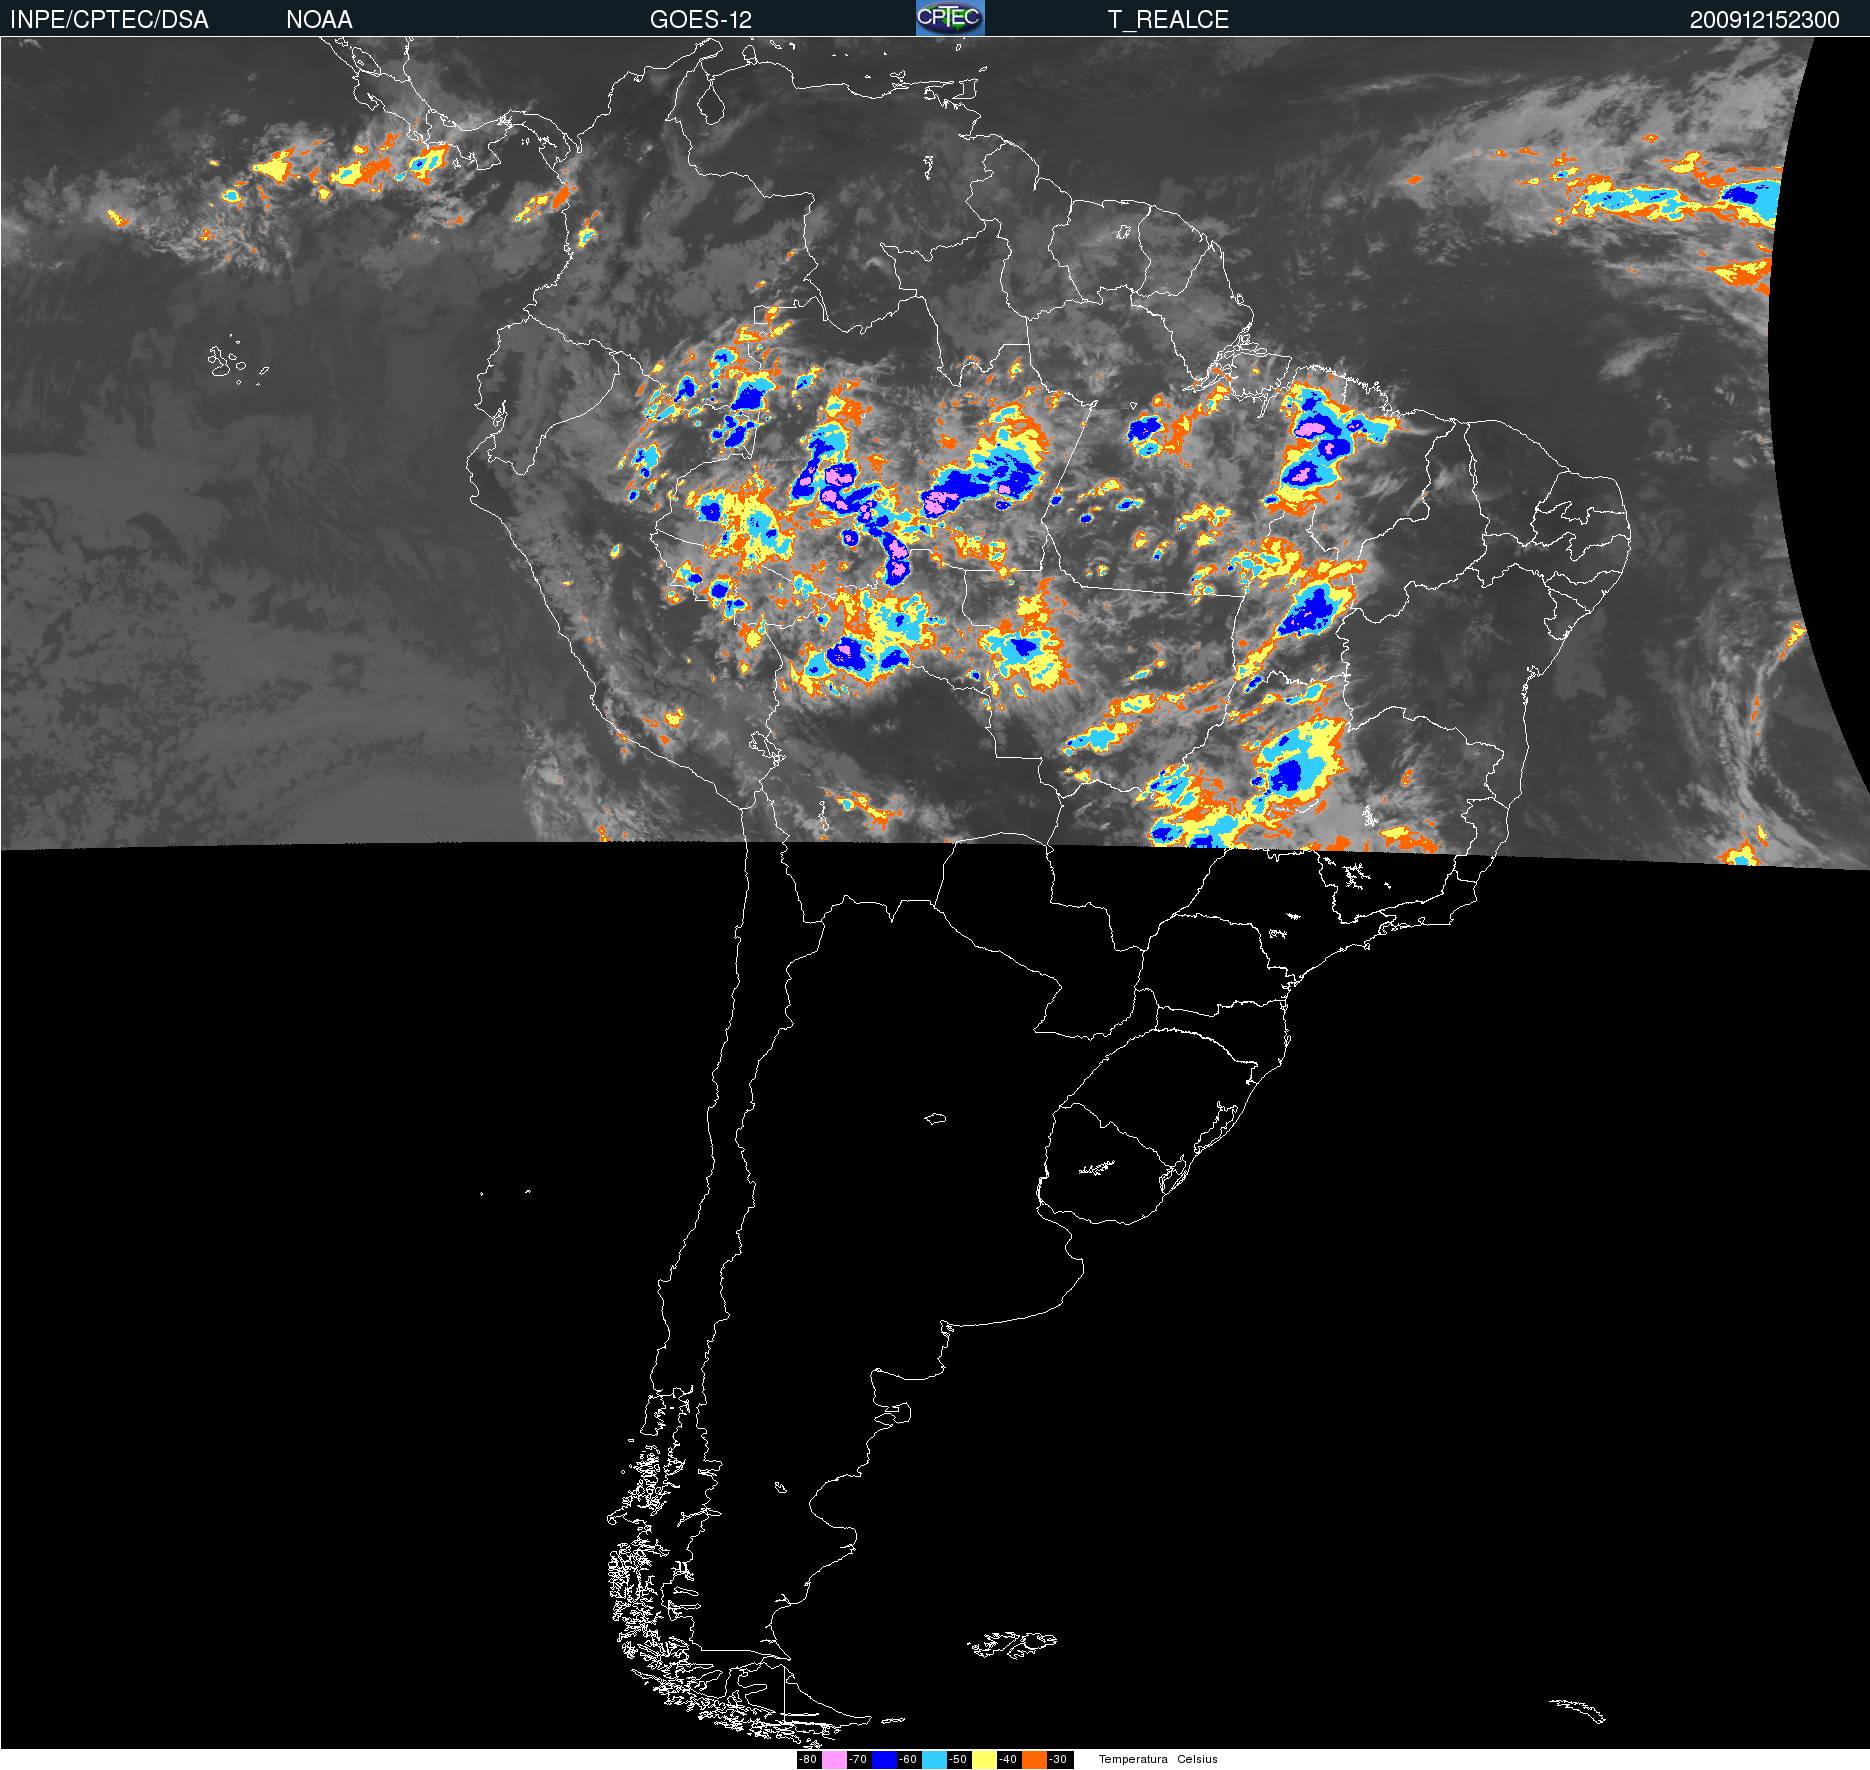Click the yellow legend swatch
1870x1770 pixels.
pos(984,1760)
